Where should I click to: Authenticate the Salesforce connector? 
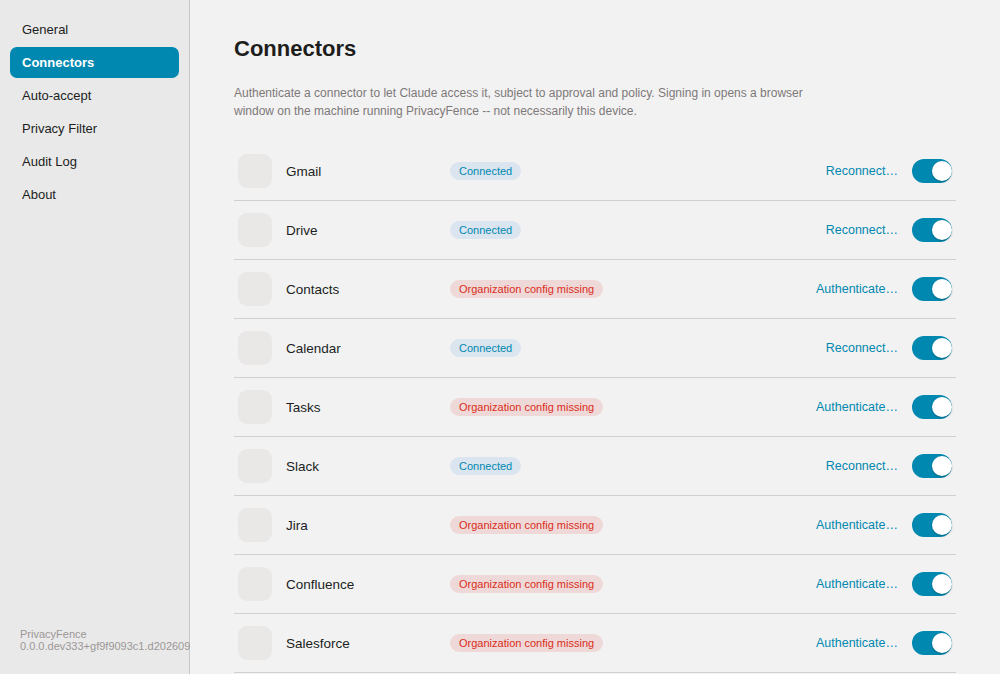(857, 643)
